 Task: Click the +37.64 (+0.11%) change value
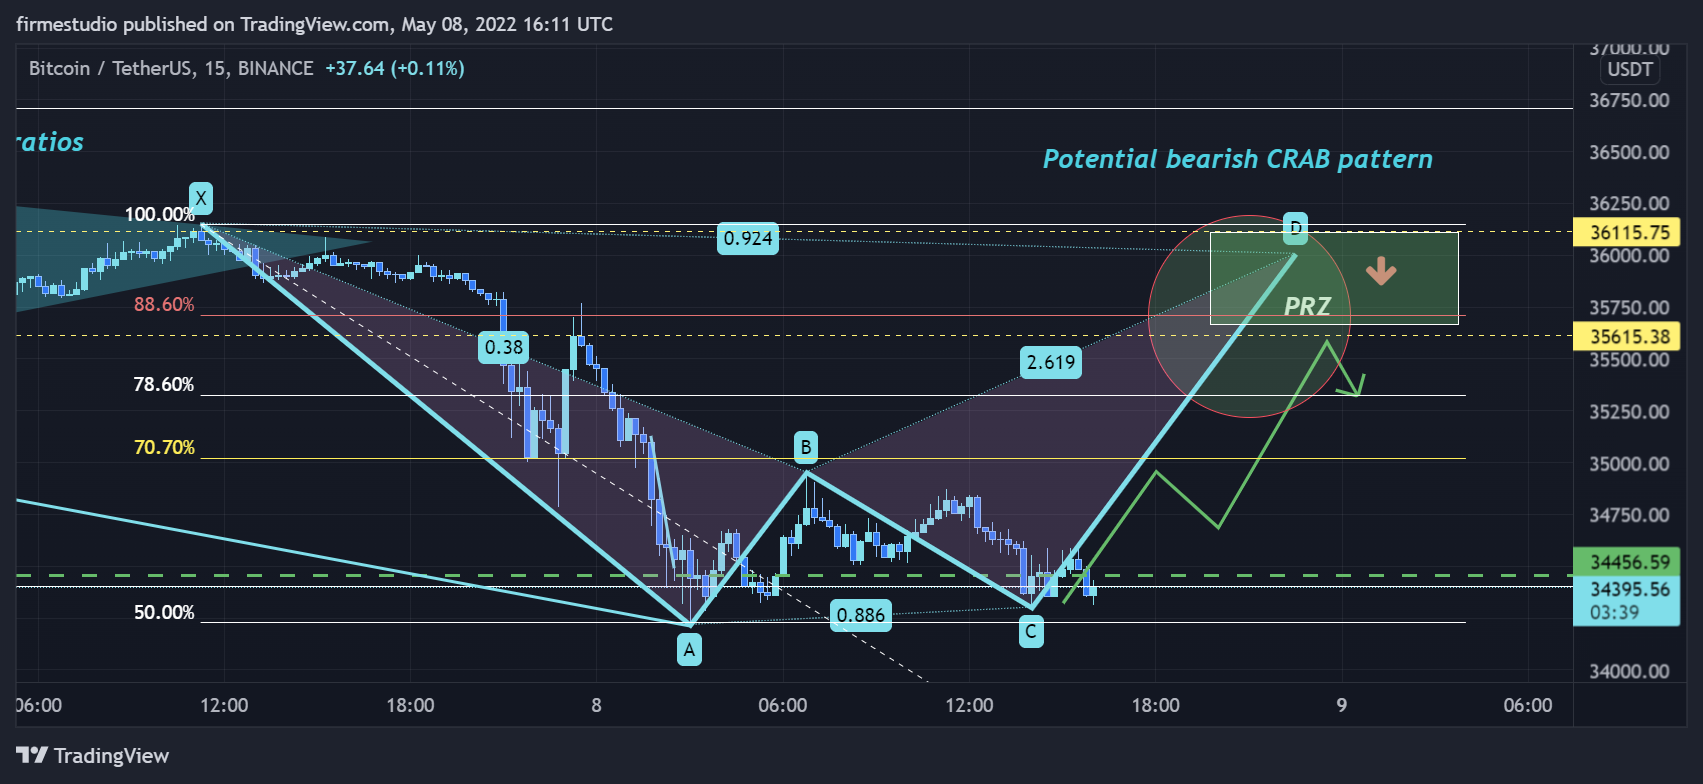(x=395, y=68)
